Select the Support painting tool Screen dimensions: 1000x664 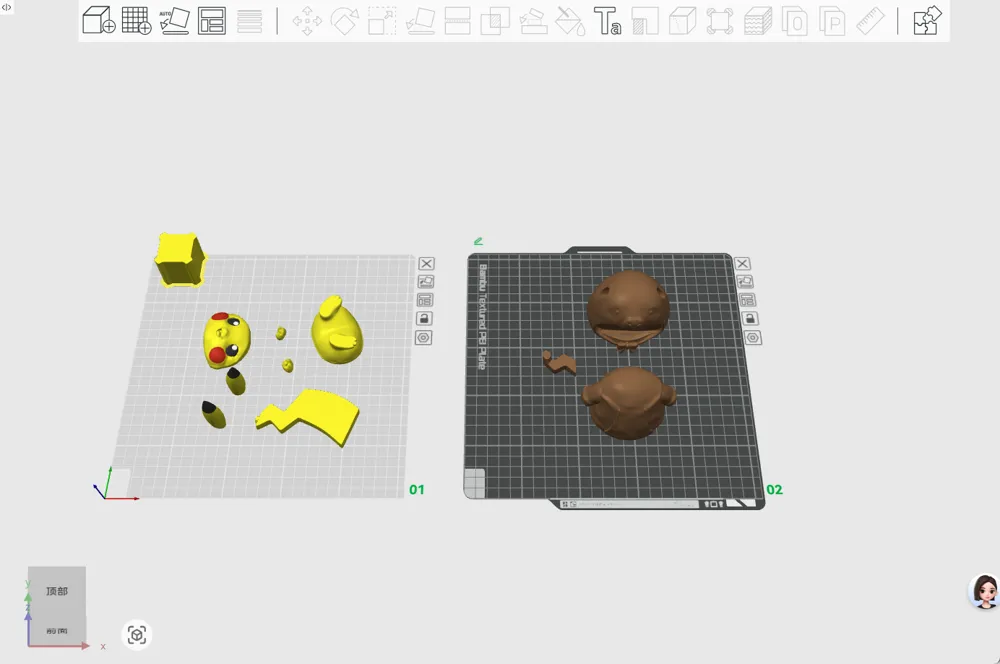tap(533, 21)
